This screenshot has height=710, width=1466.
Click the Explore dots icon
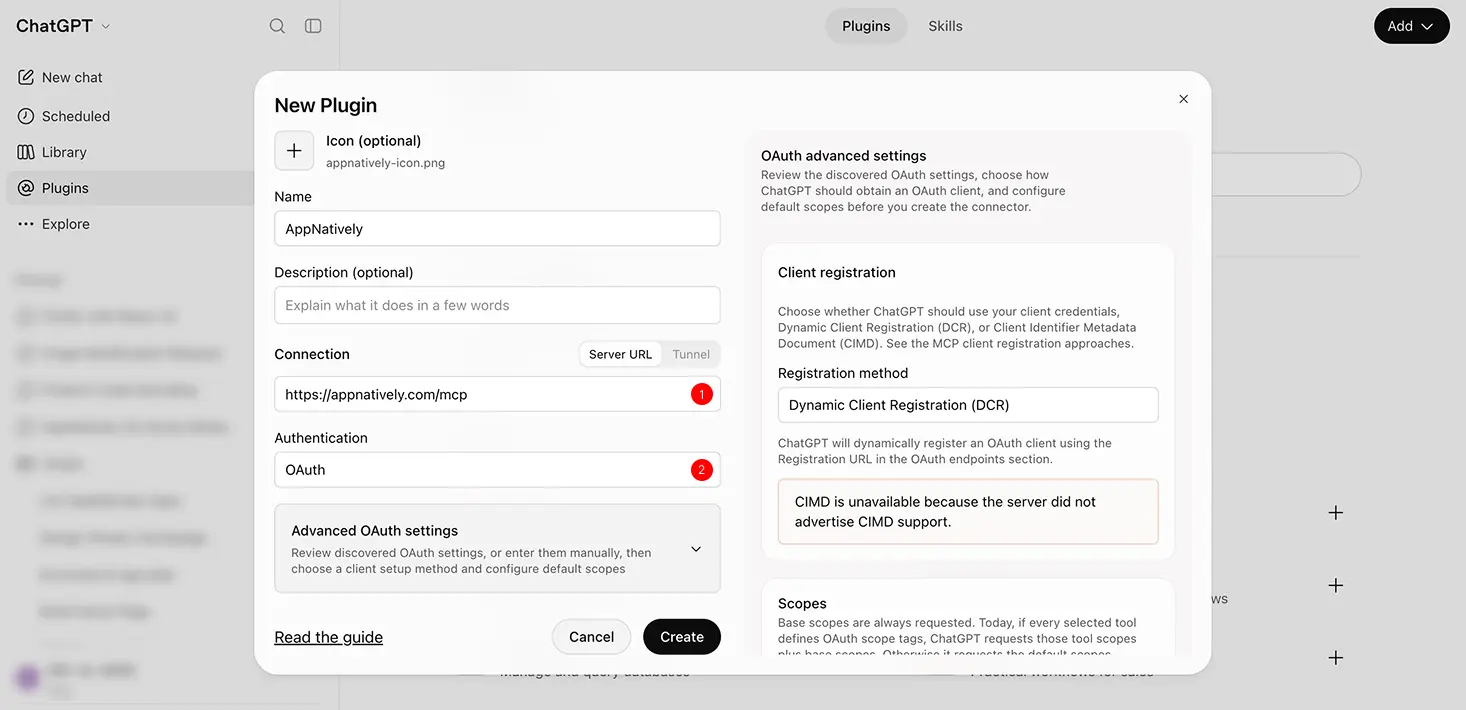tap(26, 224)
